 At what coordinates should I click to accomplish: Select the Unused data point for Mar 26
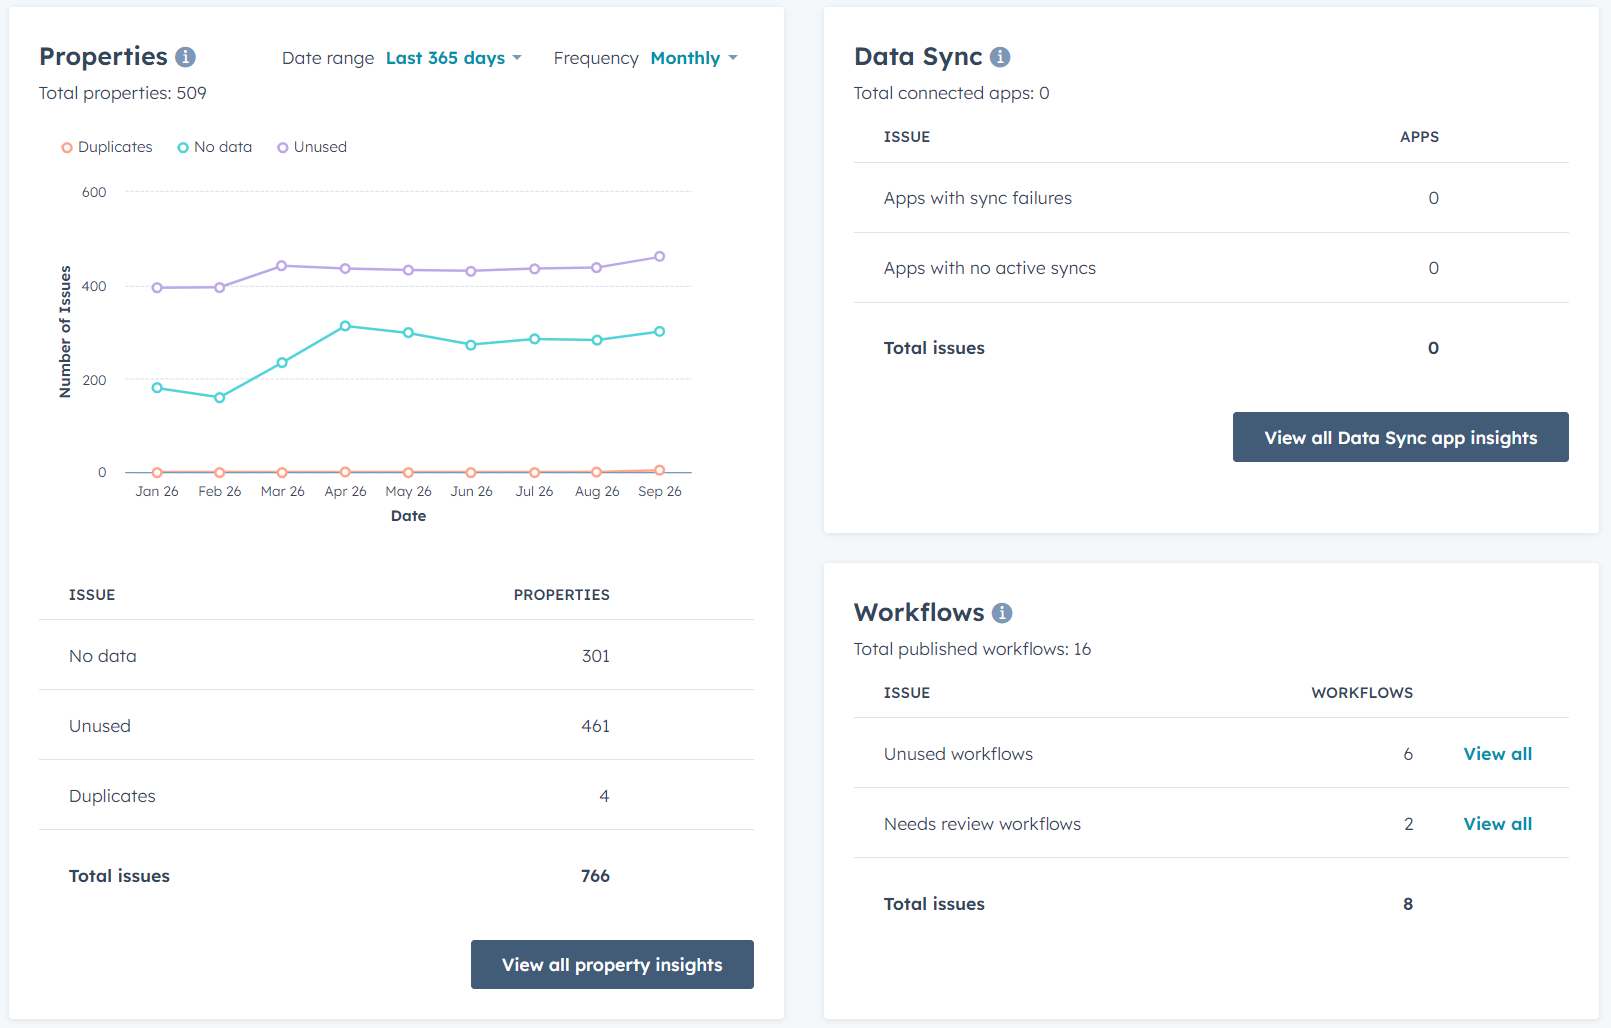[282, 266]
